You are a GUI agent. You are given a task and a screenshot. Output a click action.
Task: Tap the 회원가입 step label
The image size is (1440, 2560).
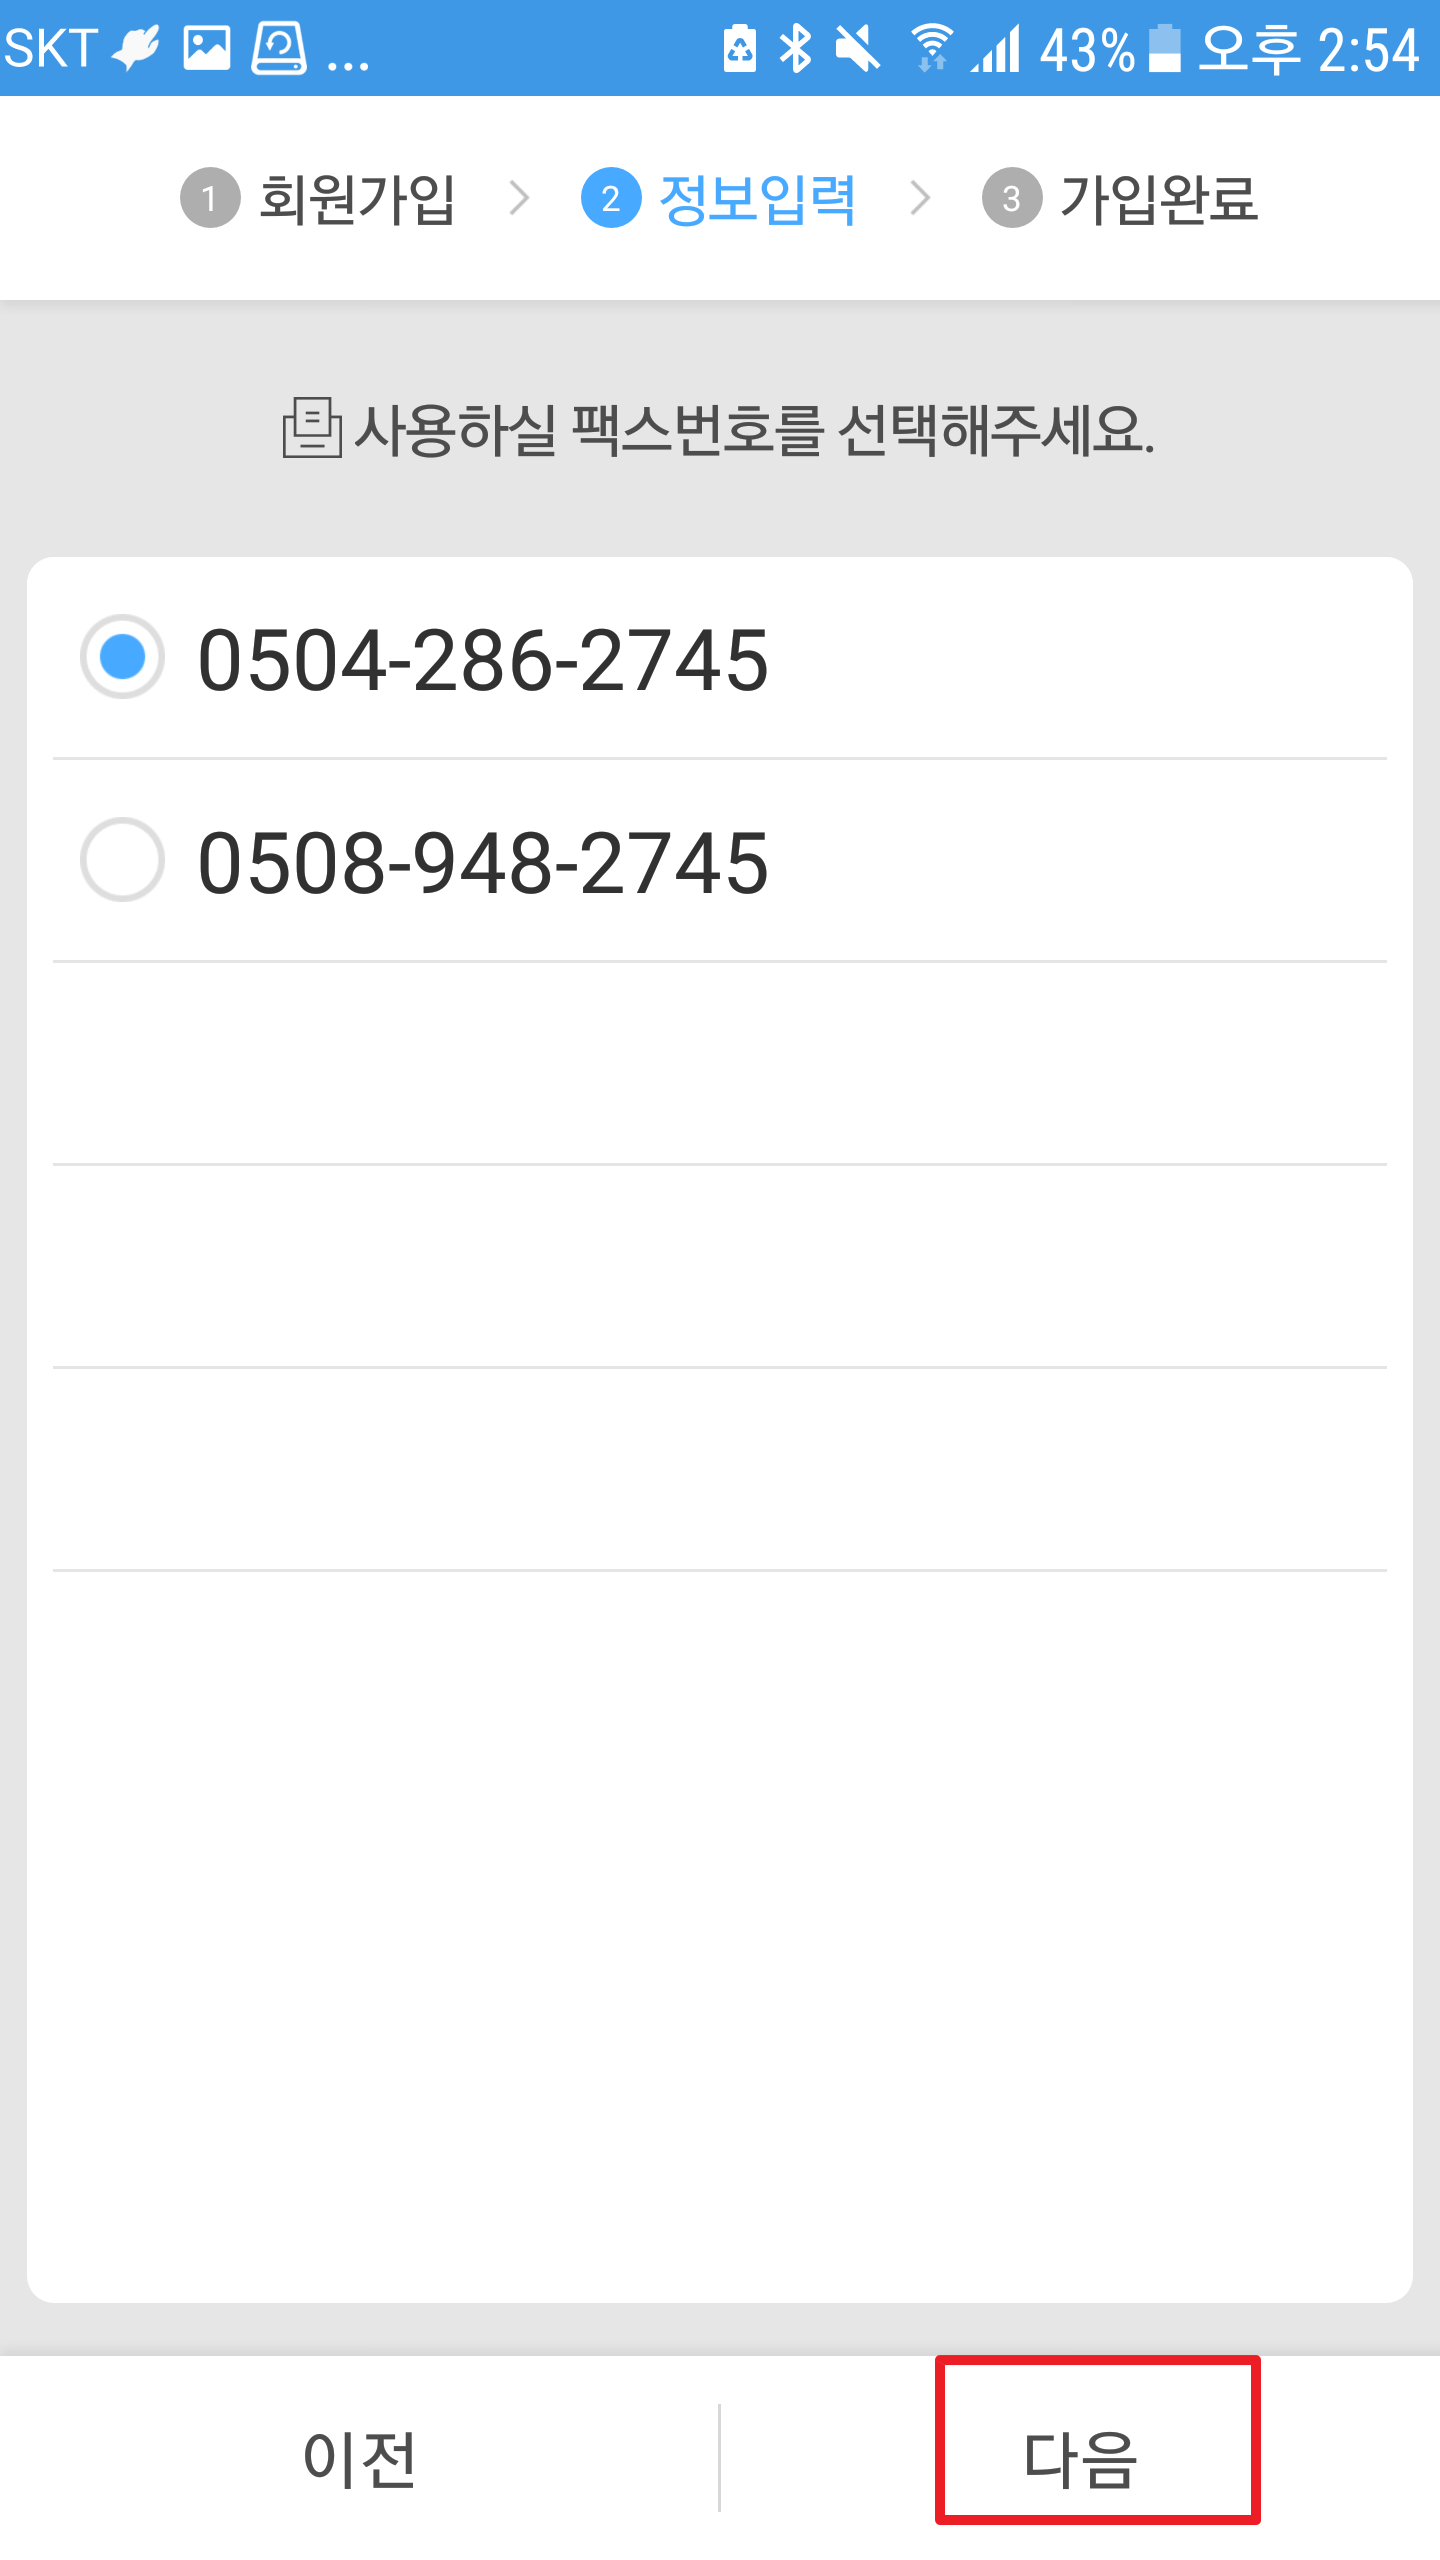[357, 198]
